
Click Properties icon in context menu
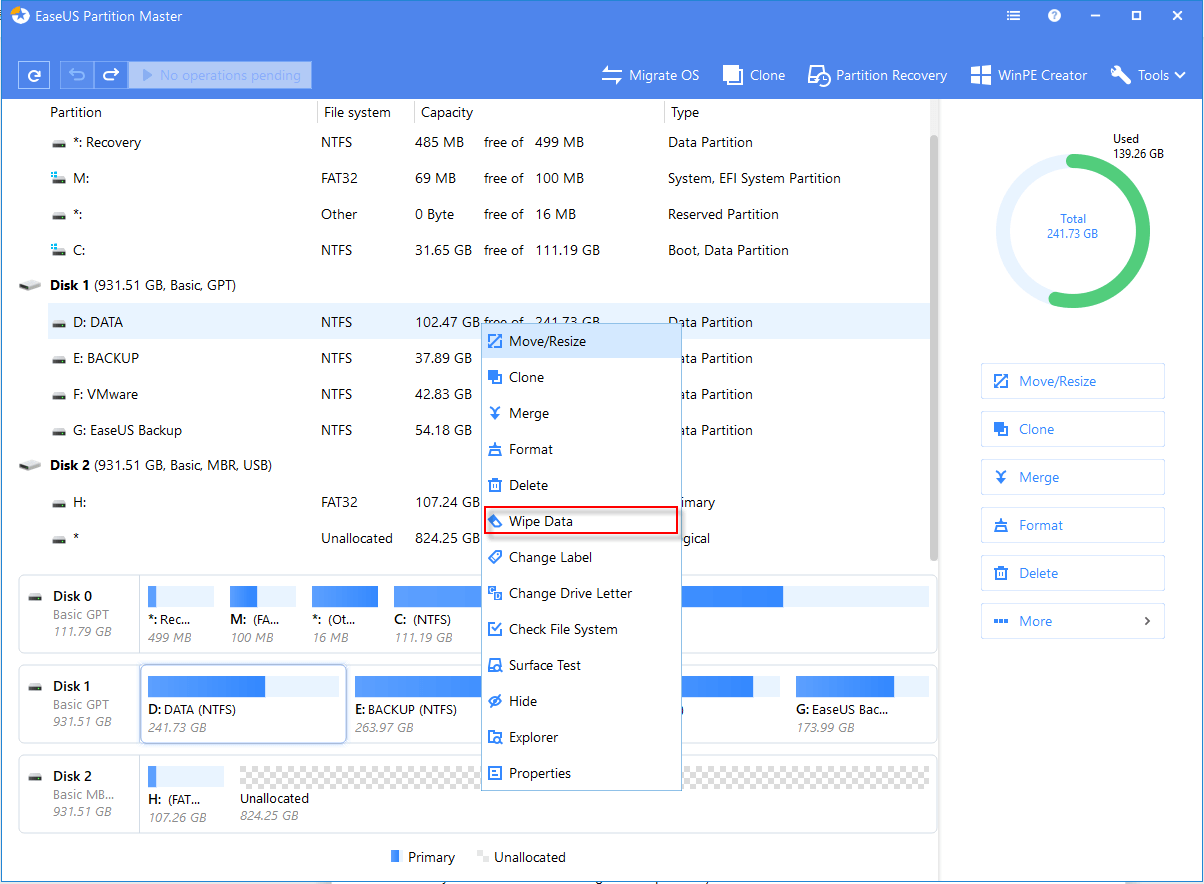click(x=495, y=773)
